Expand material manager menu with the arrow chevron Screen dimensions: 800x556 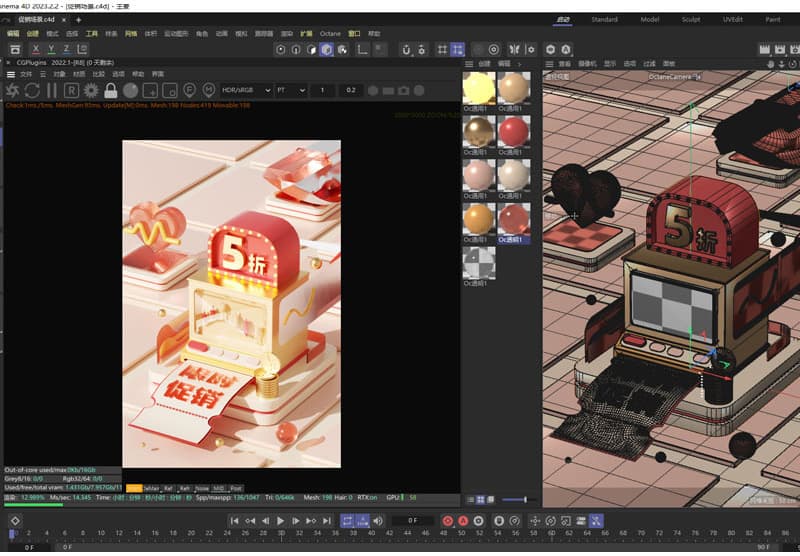(x=519, y=64)
